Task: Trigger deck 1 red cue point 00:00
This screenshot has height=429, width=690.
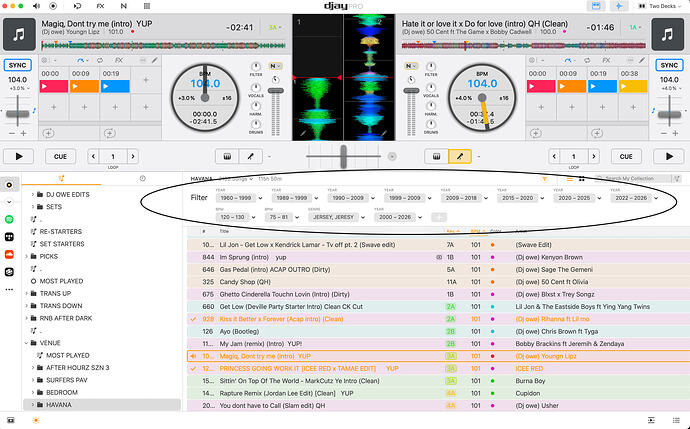Action: point(54,86)
